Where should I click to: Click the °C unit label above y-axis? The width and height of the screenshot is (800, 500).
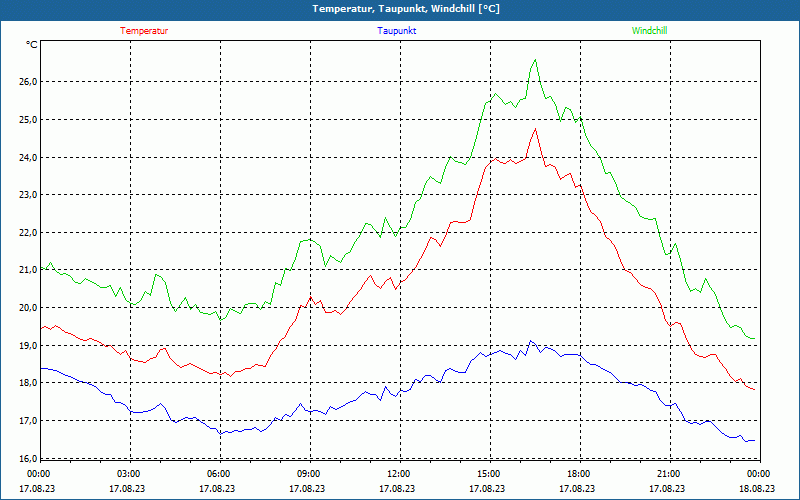point(32,45)
